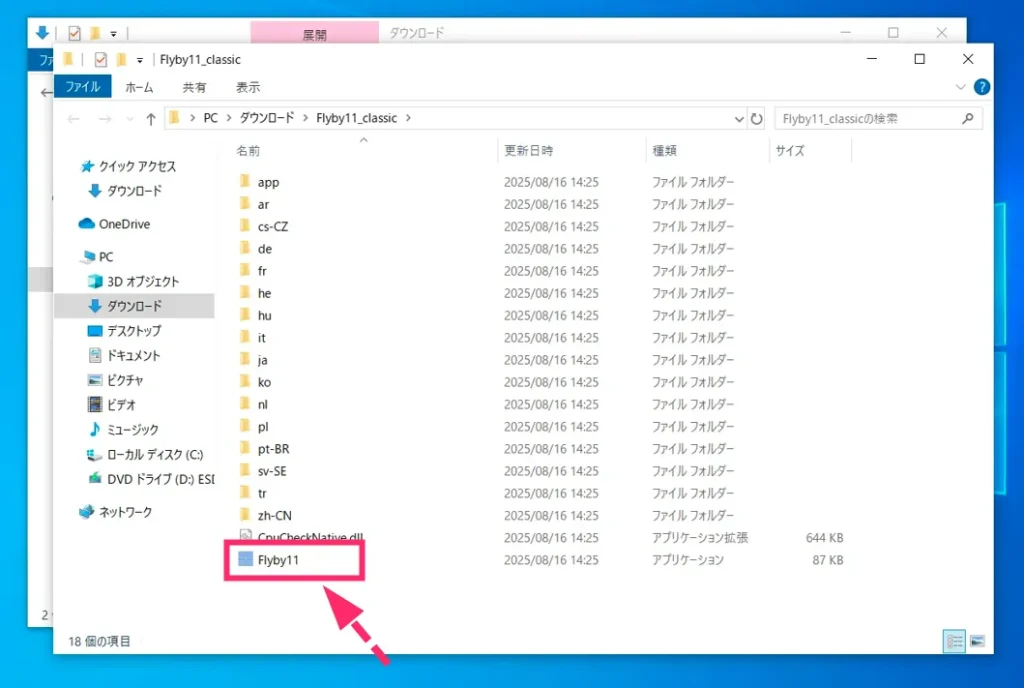
Task: Select the hu folder
Action: (264, 315)
